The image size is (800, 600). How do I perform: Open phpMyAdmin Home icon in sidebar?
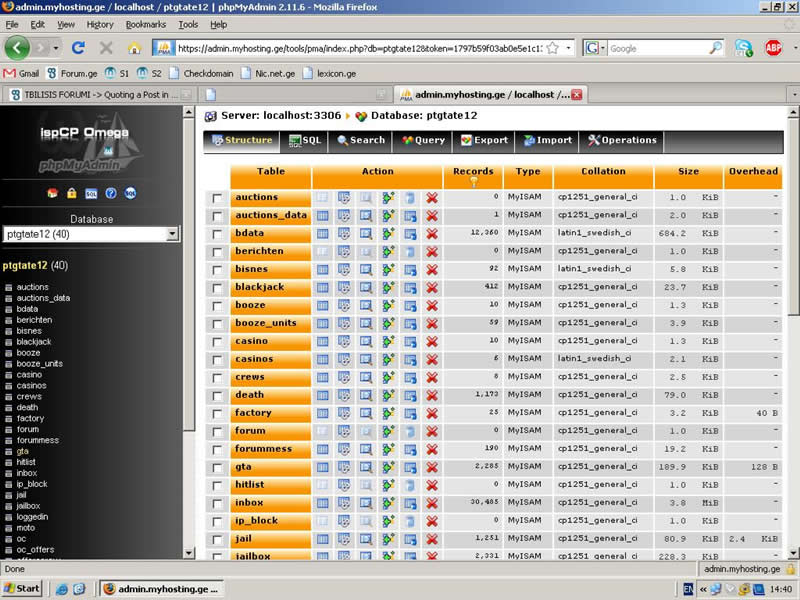53,193
